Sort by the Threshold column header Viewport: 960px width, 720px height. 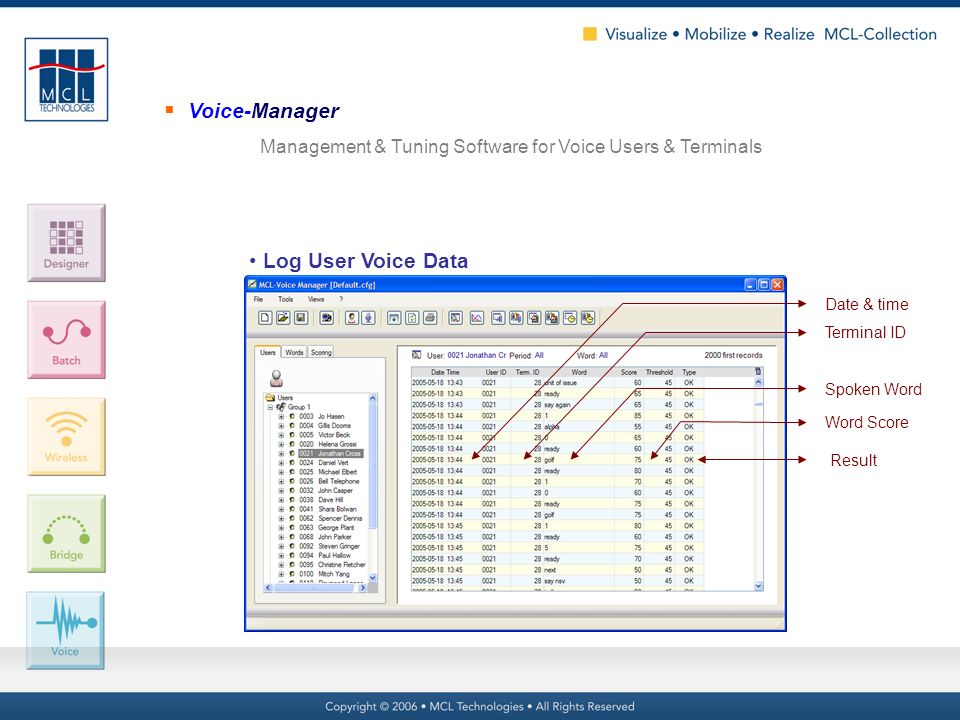(x=659, y=372)
